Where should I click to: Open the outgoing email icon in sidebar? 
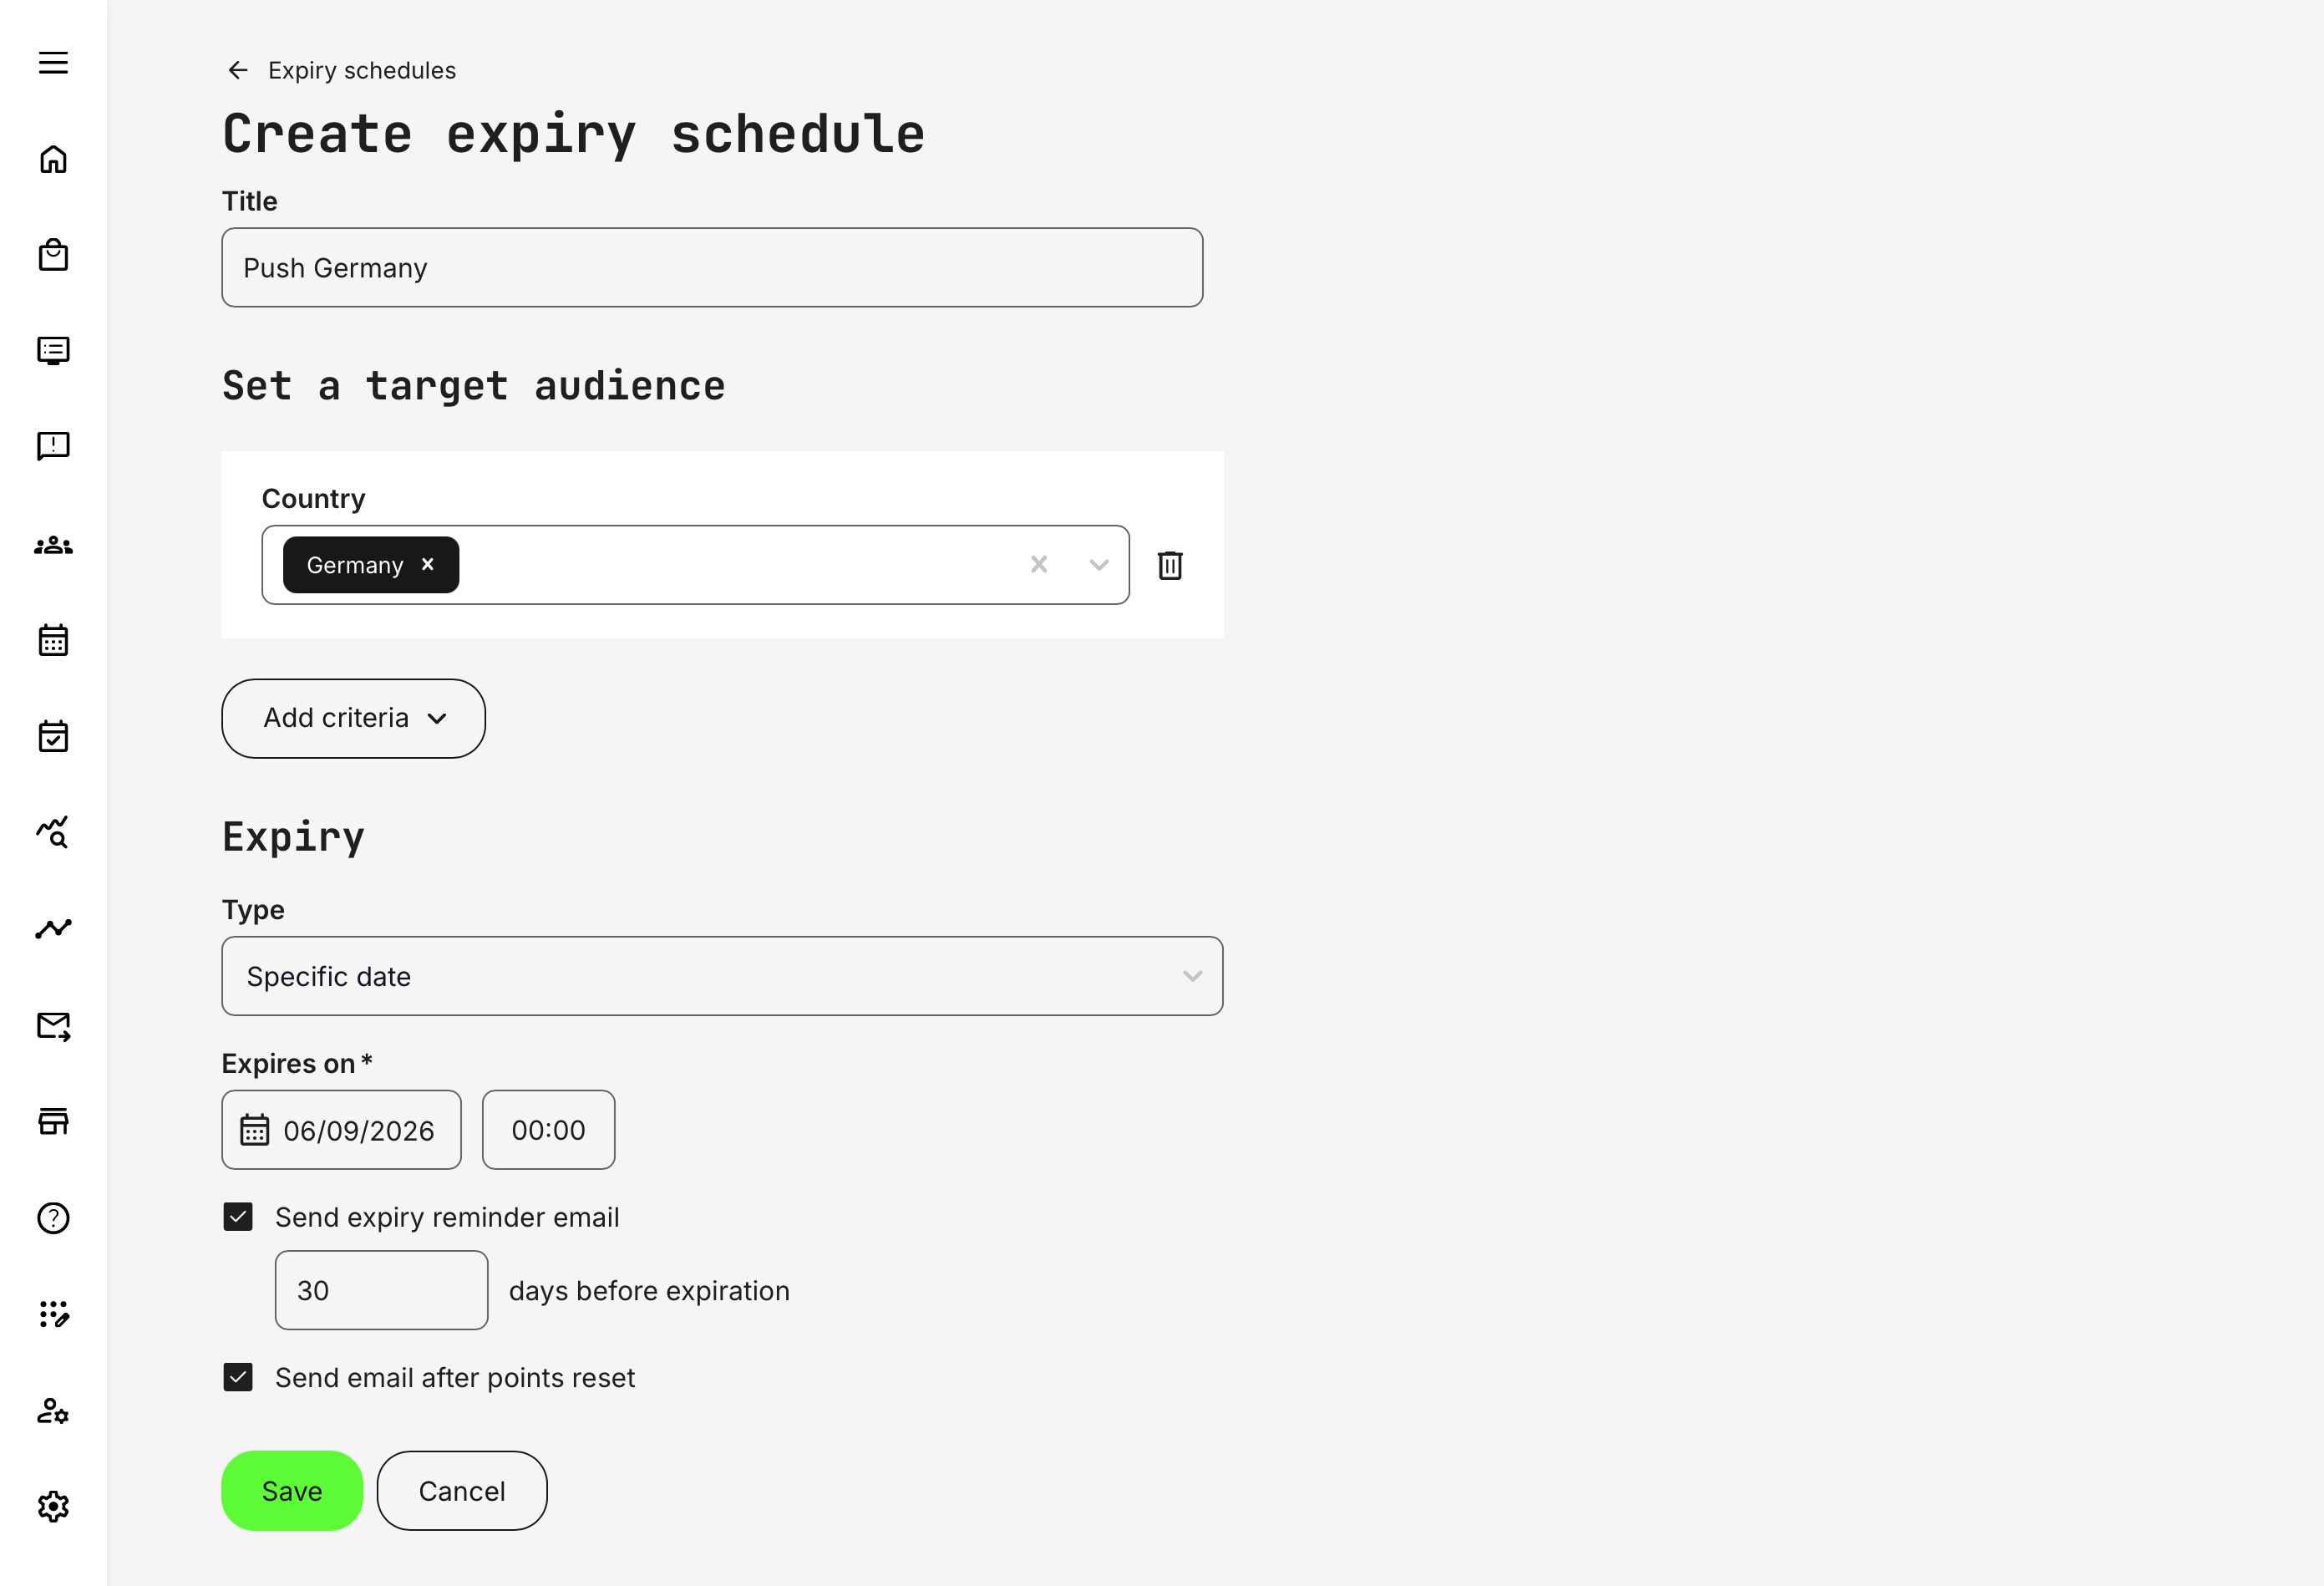(x=53, y=1025)
